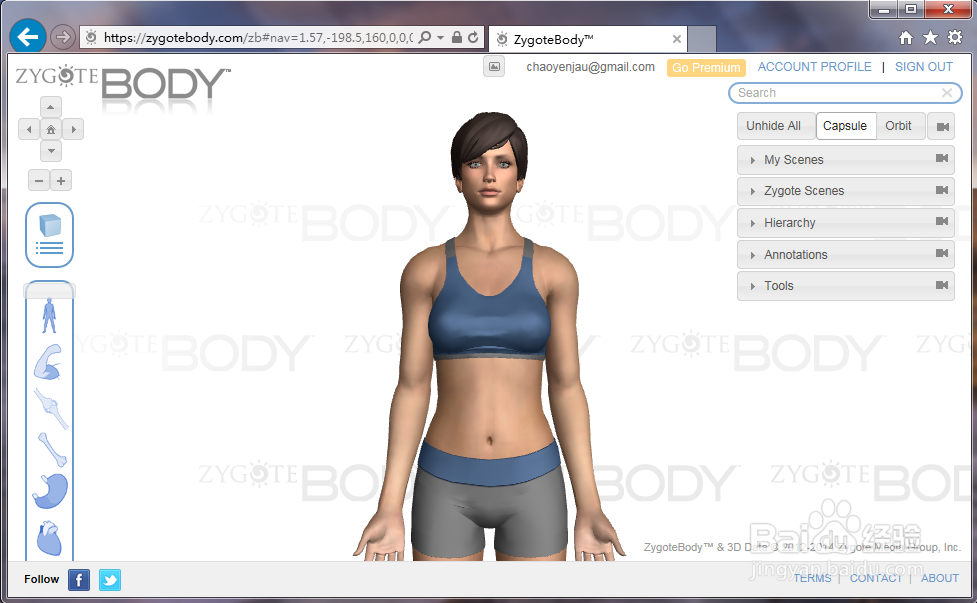
Task: Open browser favorites star icon
Action: click(930, 37)
